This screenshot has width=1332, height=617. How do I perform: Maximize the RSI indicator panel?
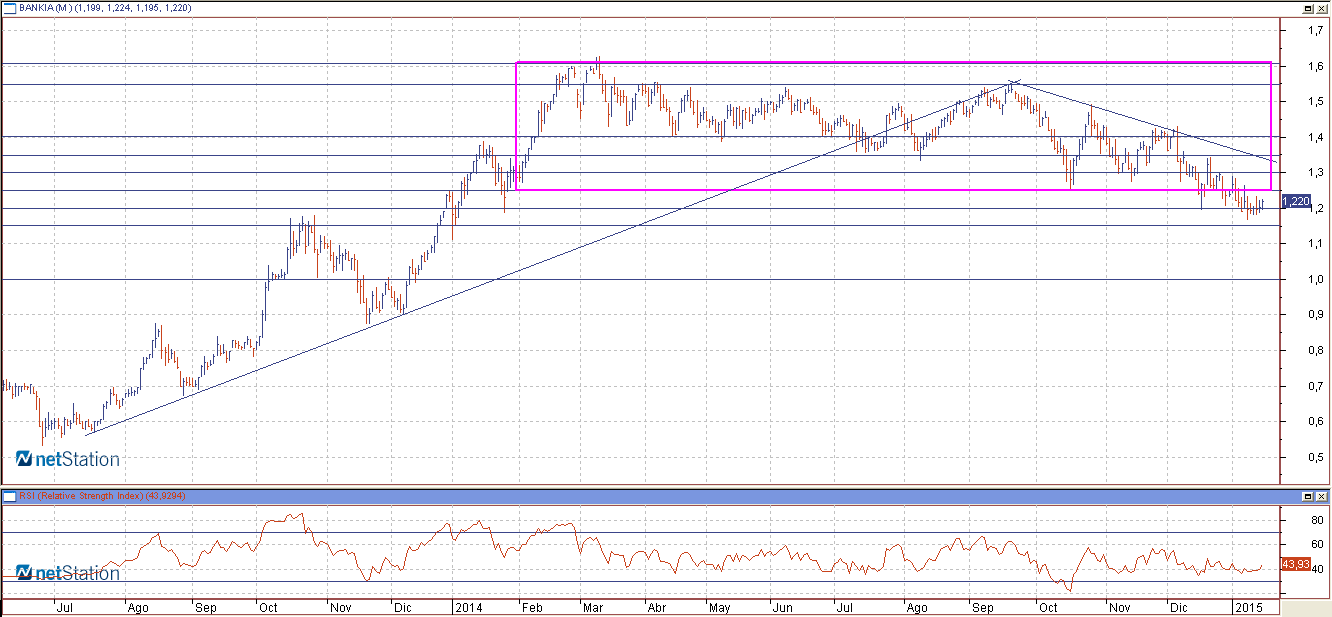(1307, 496)
